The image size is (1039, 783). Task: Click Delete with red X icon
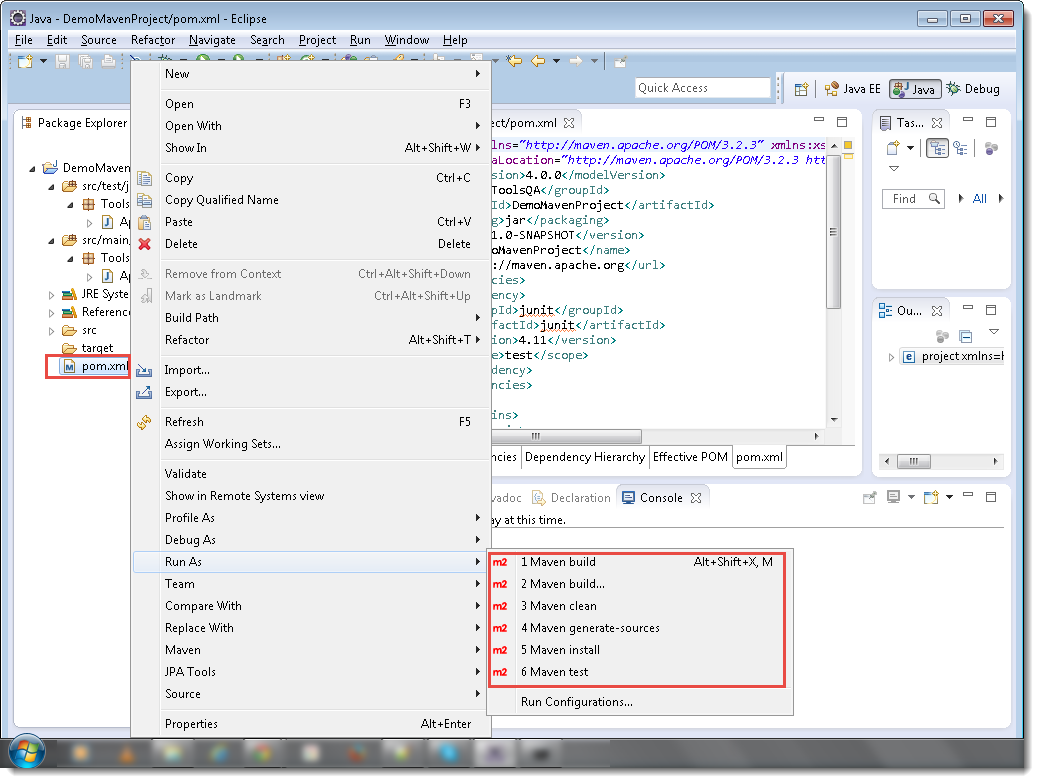pos(311,244)
